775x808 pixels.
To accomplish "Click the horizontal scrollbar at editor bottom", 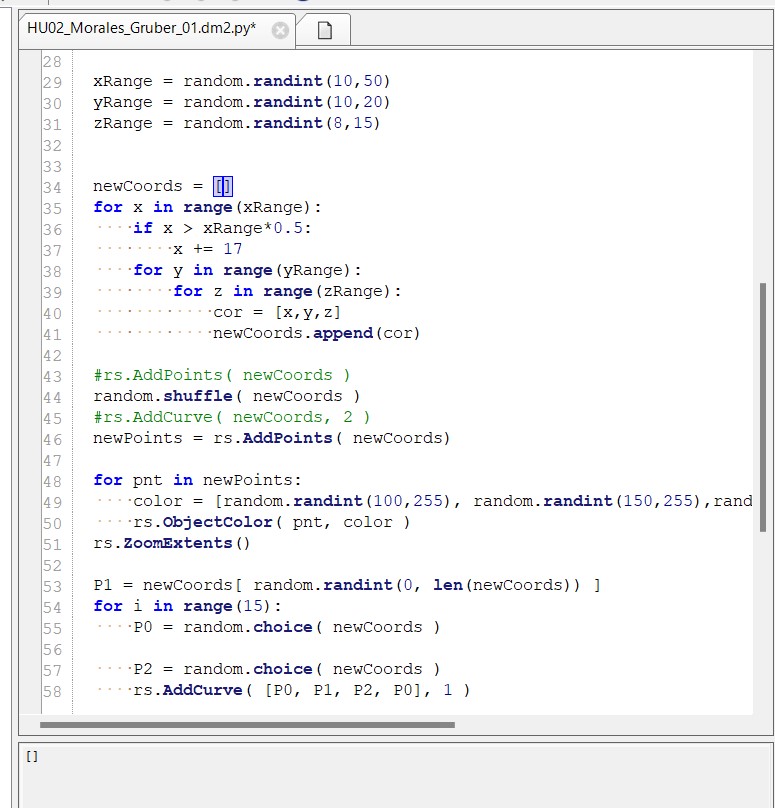I will (247, 725).
